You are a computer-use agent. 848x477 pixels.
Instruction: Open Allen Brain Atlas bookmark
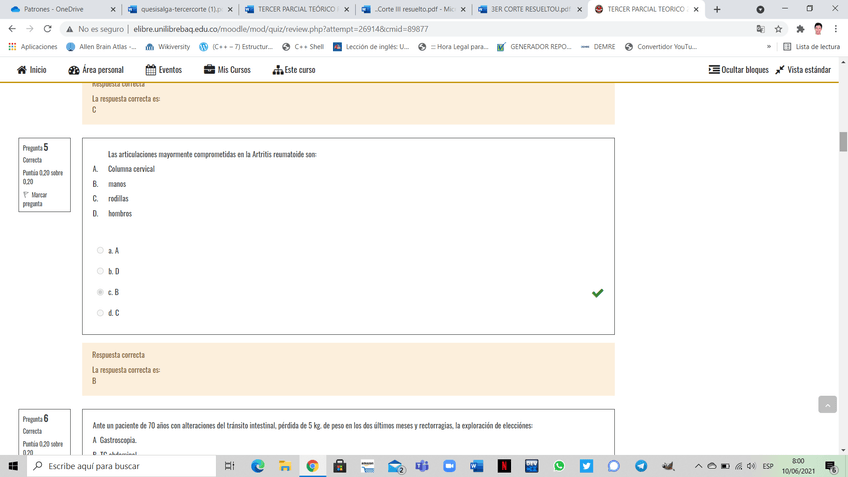101,47
